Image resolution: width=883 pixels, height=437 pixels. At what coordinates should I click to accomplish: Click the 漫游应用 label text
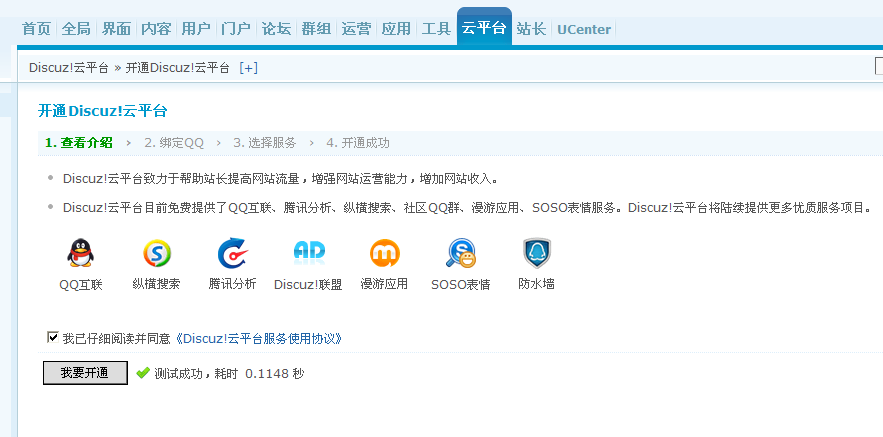[384, 284]
